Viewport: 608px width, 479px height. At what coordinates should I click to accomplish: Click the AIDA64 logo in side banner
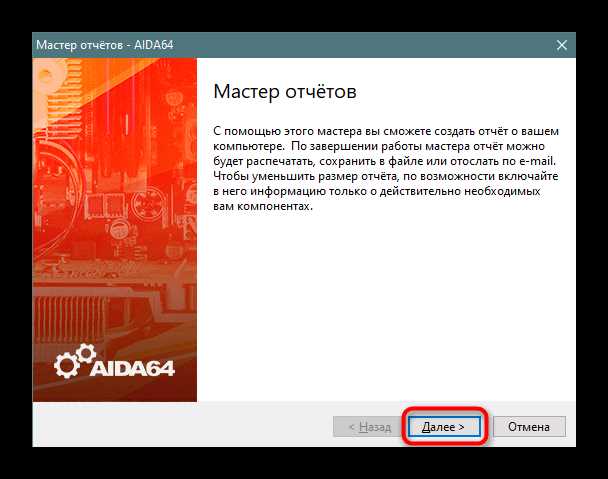pyautogui.click(x=114, y=361)
